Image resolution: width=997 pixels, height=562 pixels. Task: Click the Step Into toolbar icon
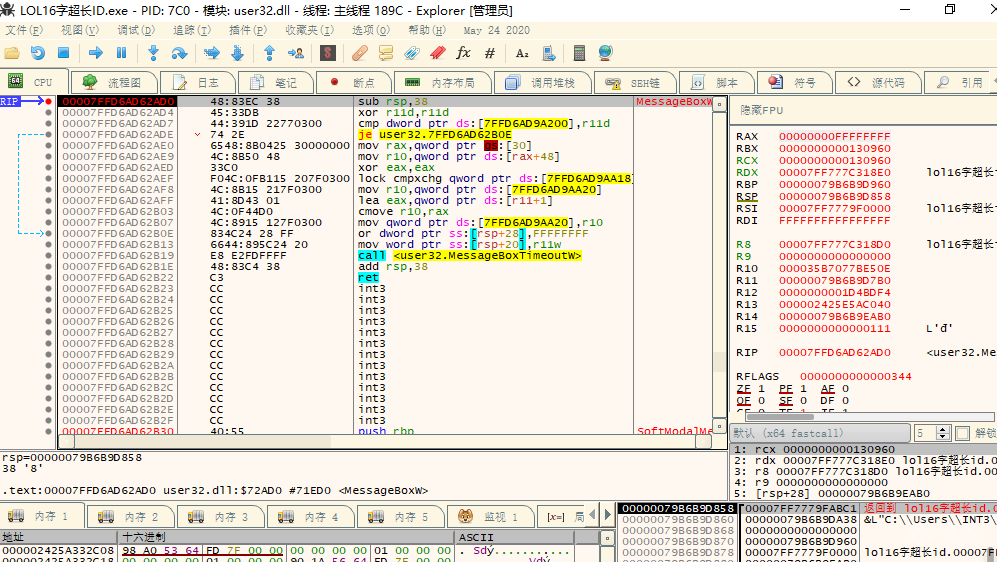(153, 53)
